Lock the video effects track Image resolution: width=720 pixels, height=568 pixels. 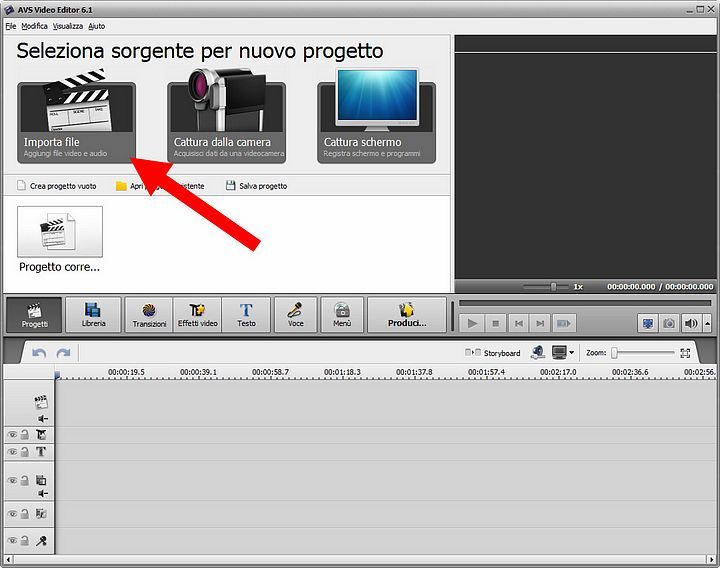coord(25,434)
